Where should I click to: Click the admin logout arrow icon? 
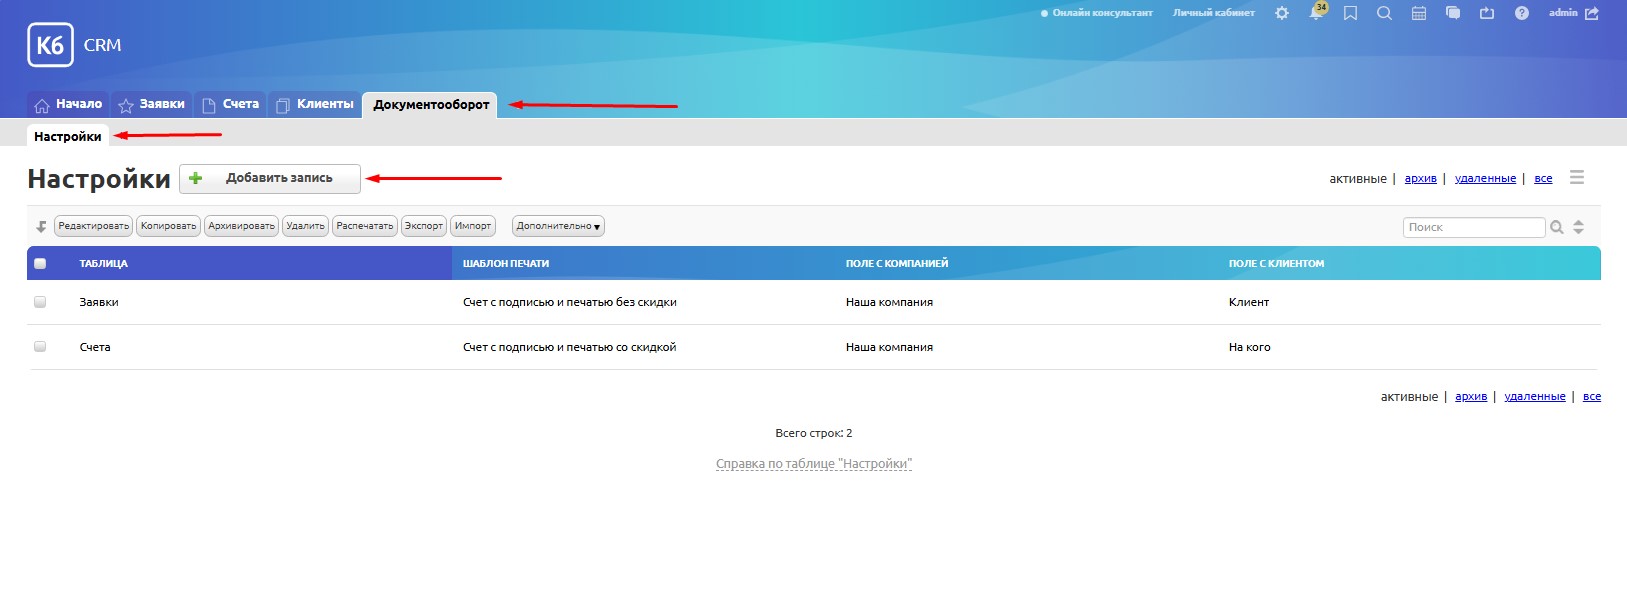click(1592, 13)
